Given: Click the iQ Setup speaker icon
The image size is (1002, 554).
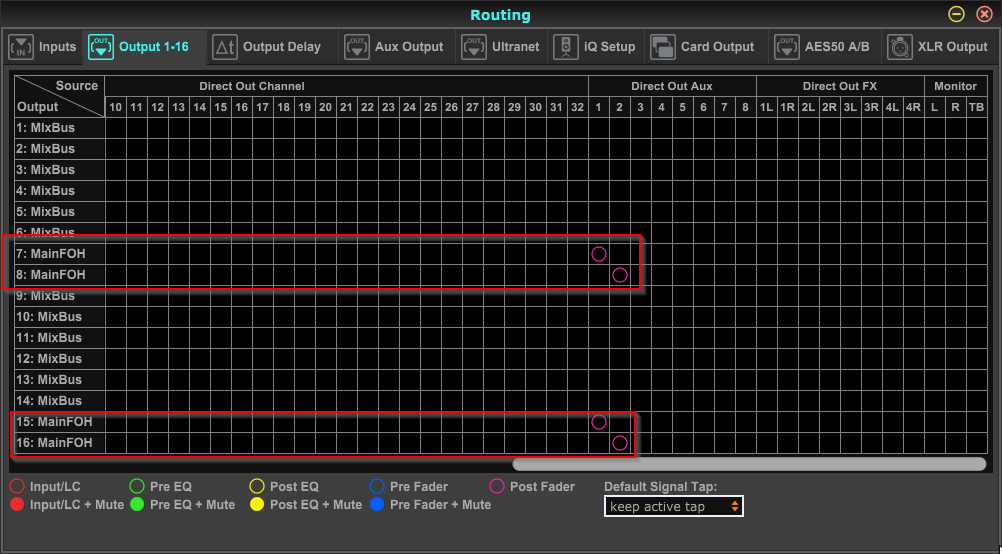Looking at the screenshot, I should (x=566, y=47).
